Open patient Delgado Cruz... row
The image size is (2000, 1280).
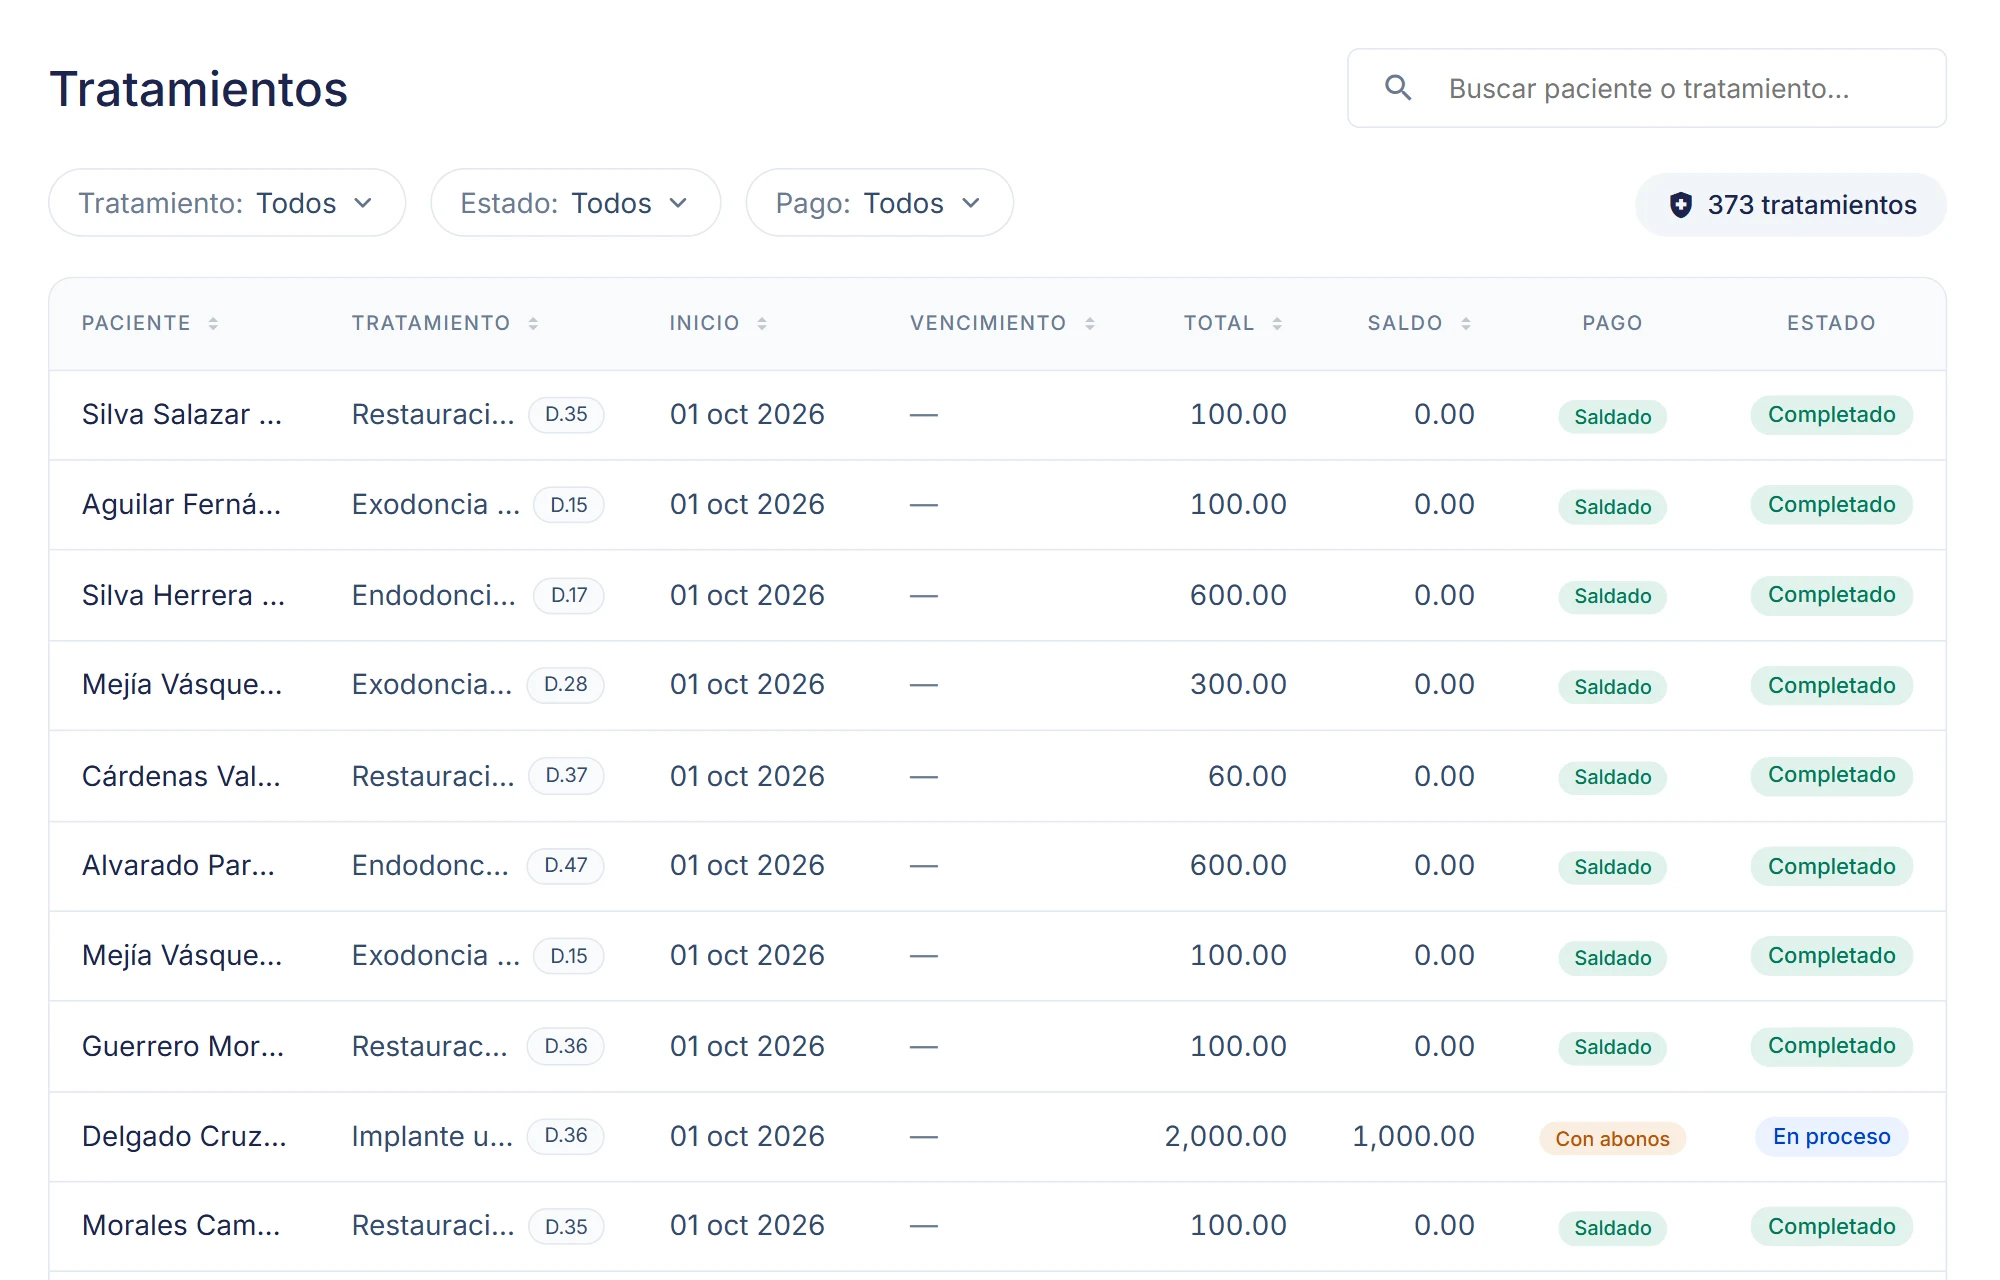tap(998, 1137)
